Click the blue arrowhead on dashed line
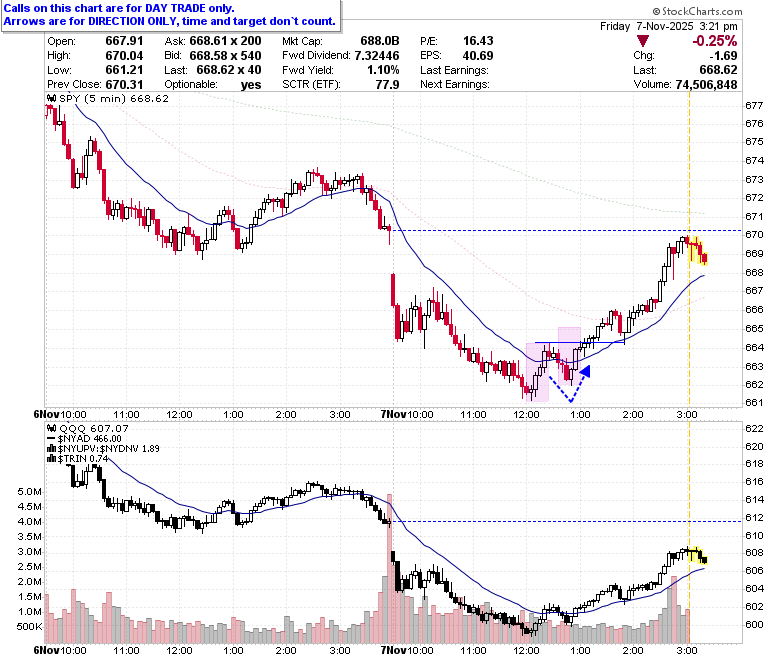This screenshot has height=659, width=780. (585, 371)
